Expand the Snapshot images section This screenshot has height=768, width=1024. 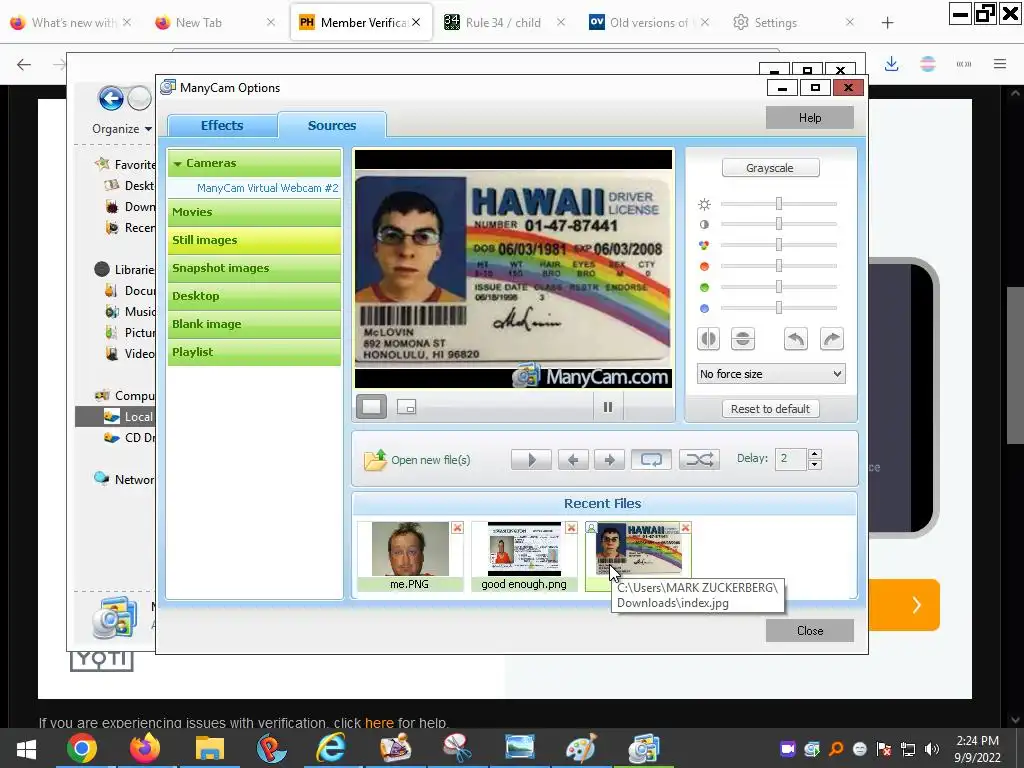(x=254, y=268)
